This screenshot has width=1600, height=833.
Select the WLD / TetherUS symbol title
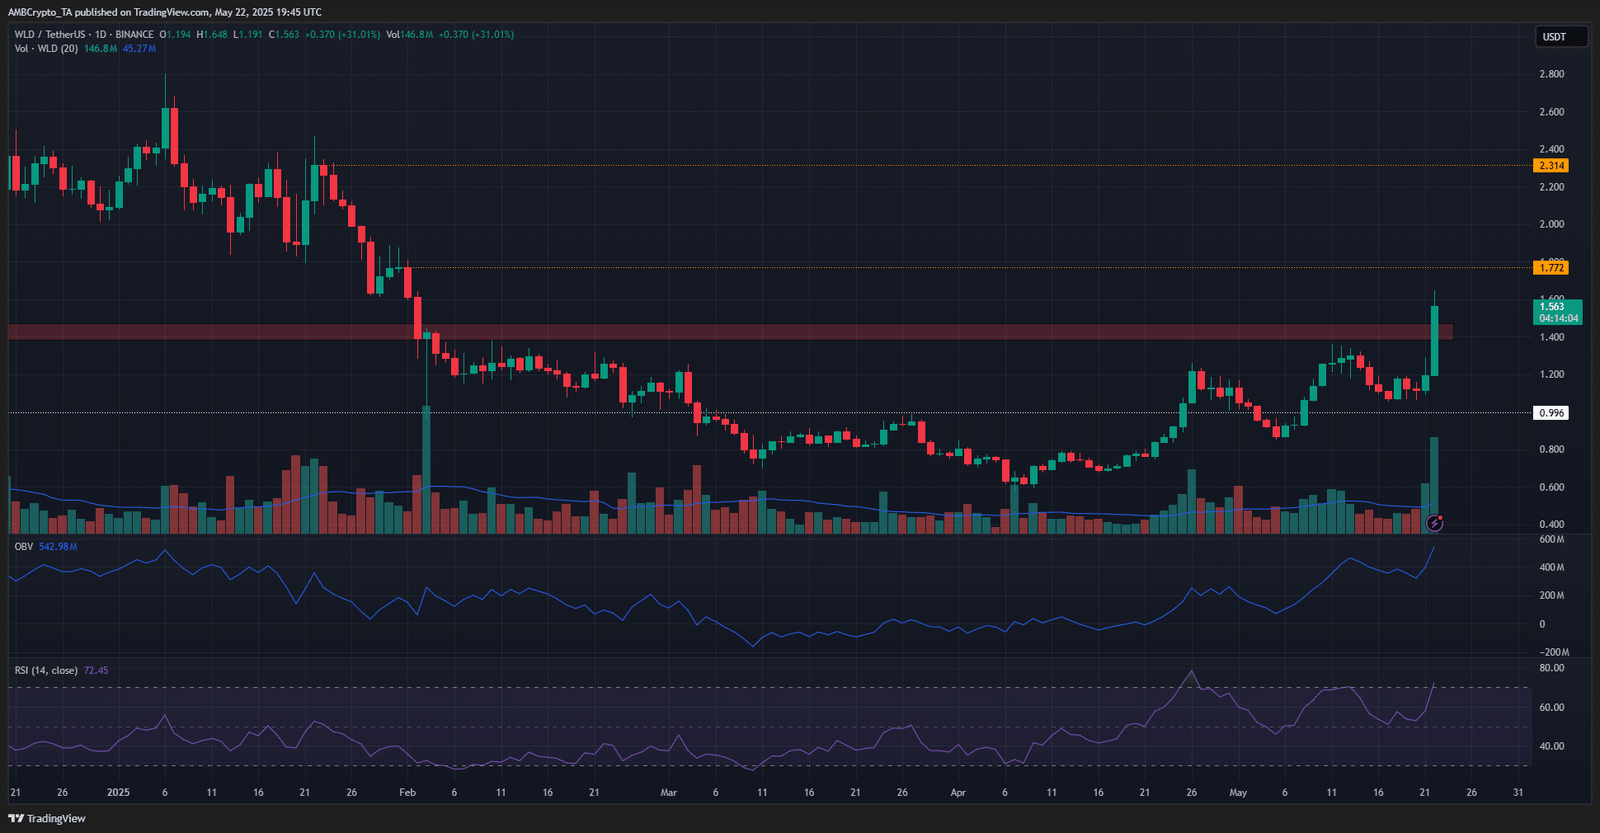click(x=50, y=35)
